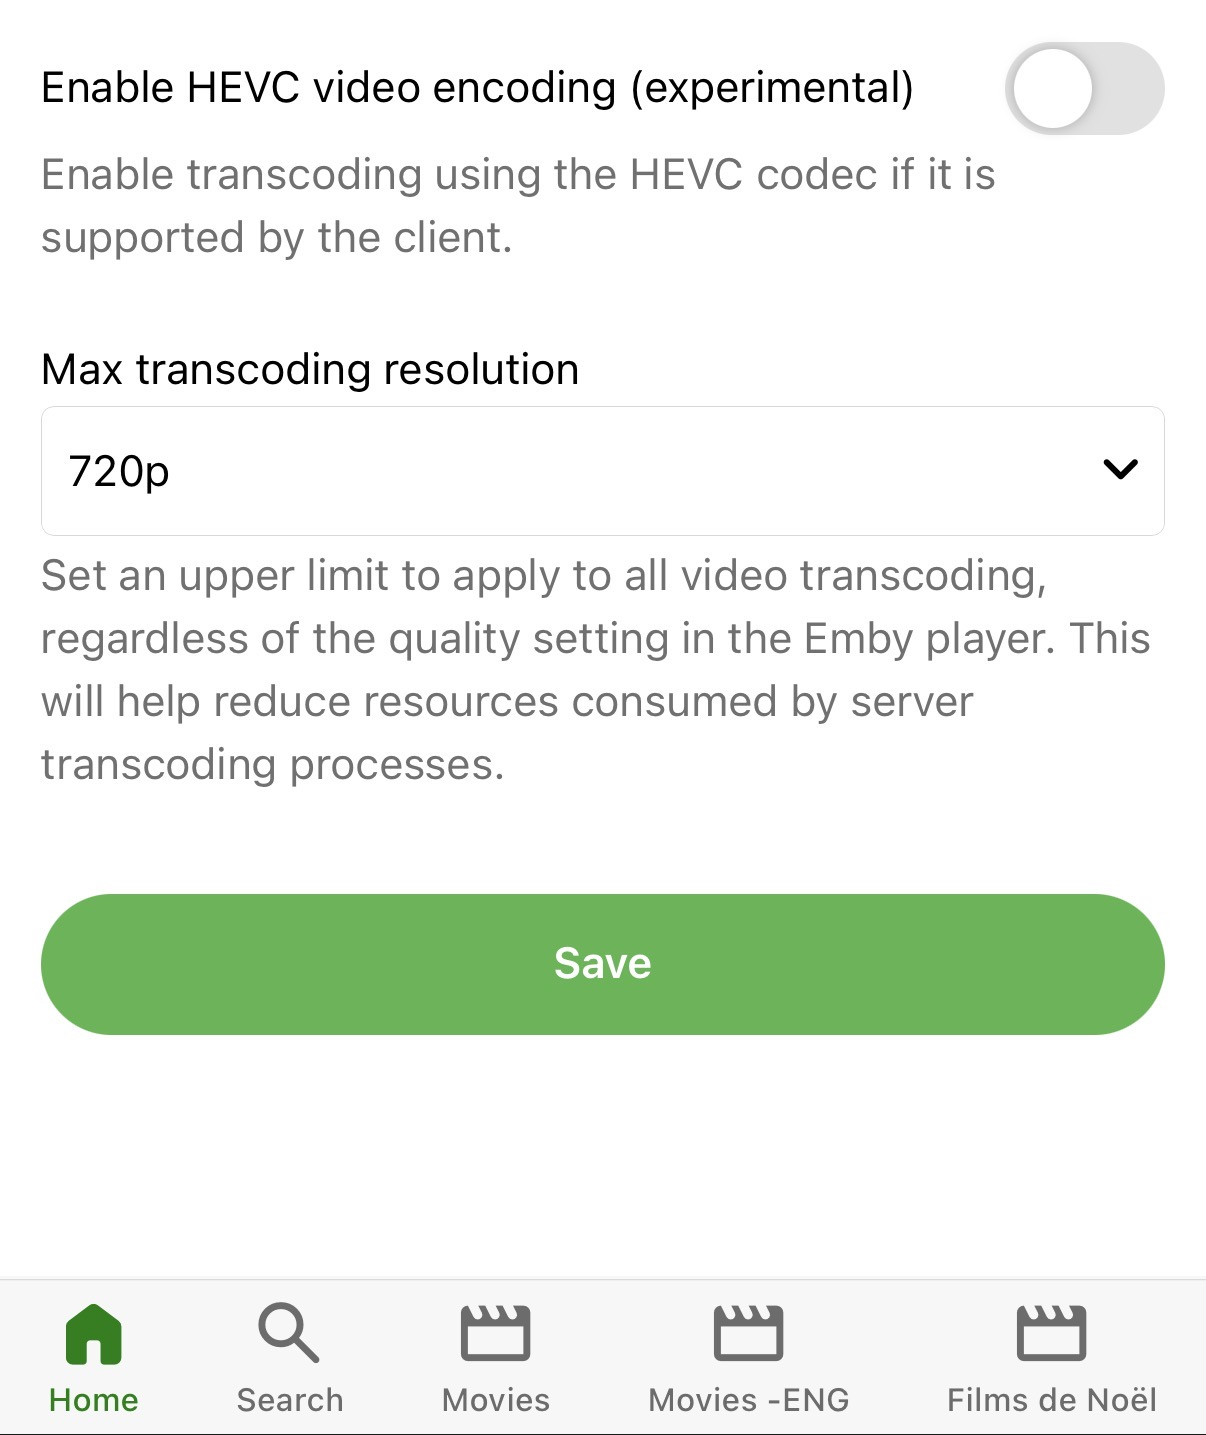Open the Films de Noël library label
The image size is (1206, 1435).
(x=1052, y=1400)
